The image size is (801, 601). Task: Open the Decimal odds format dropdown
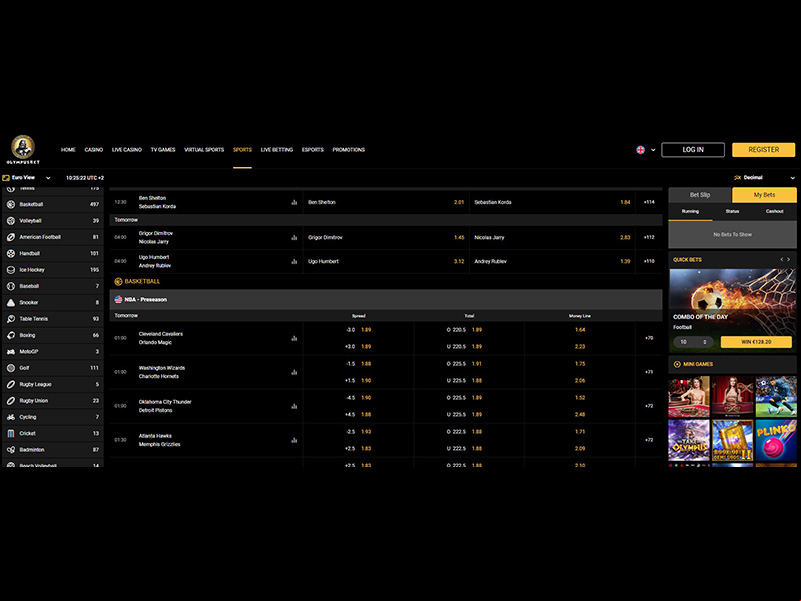(x=765, y=178)
